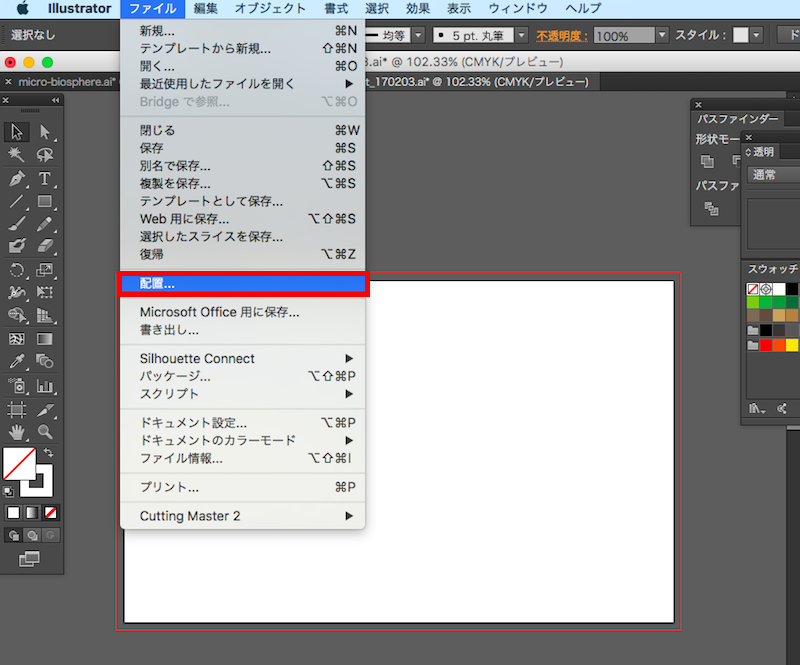The image size is (800, 665).
Task: Click the fill color box
Action: click(x=17, y=462)
